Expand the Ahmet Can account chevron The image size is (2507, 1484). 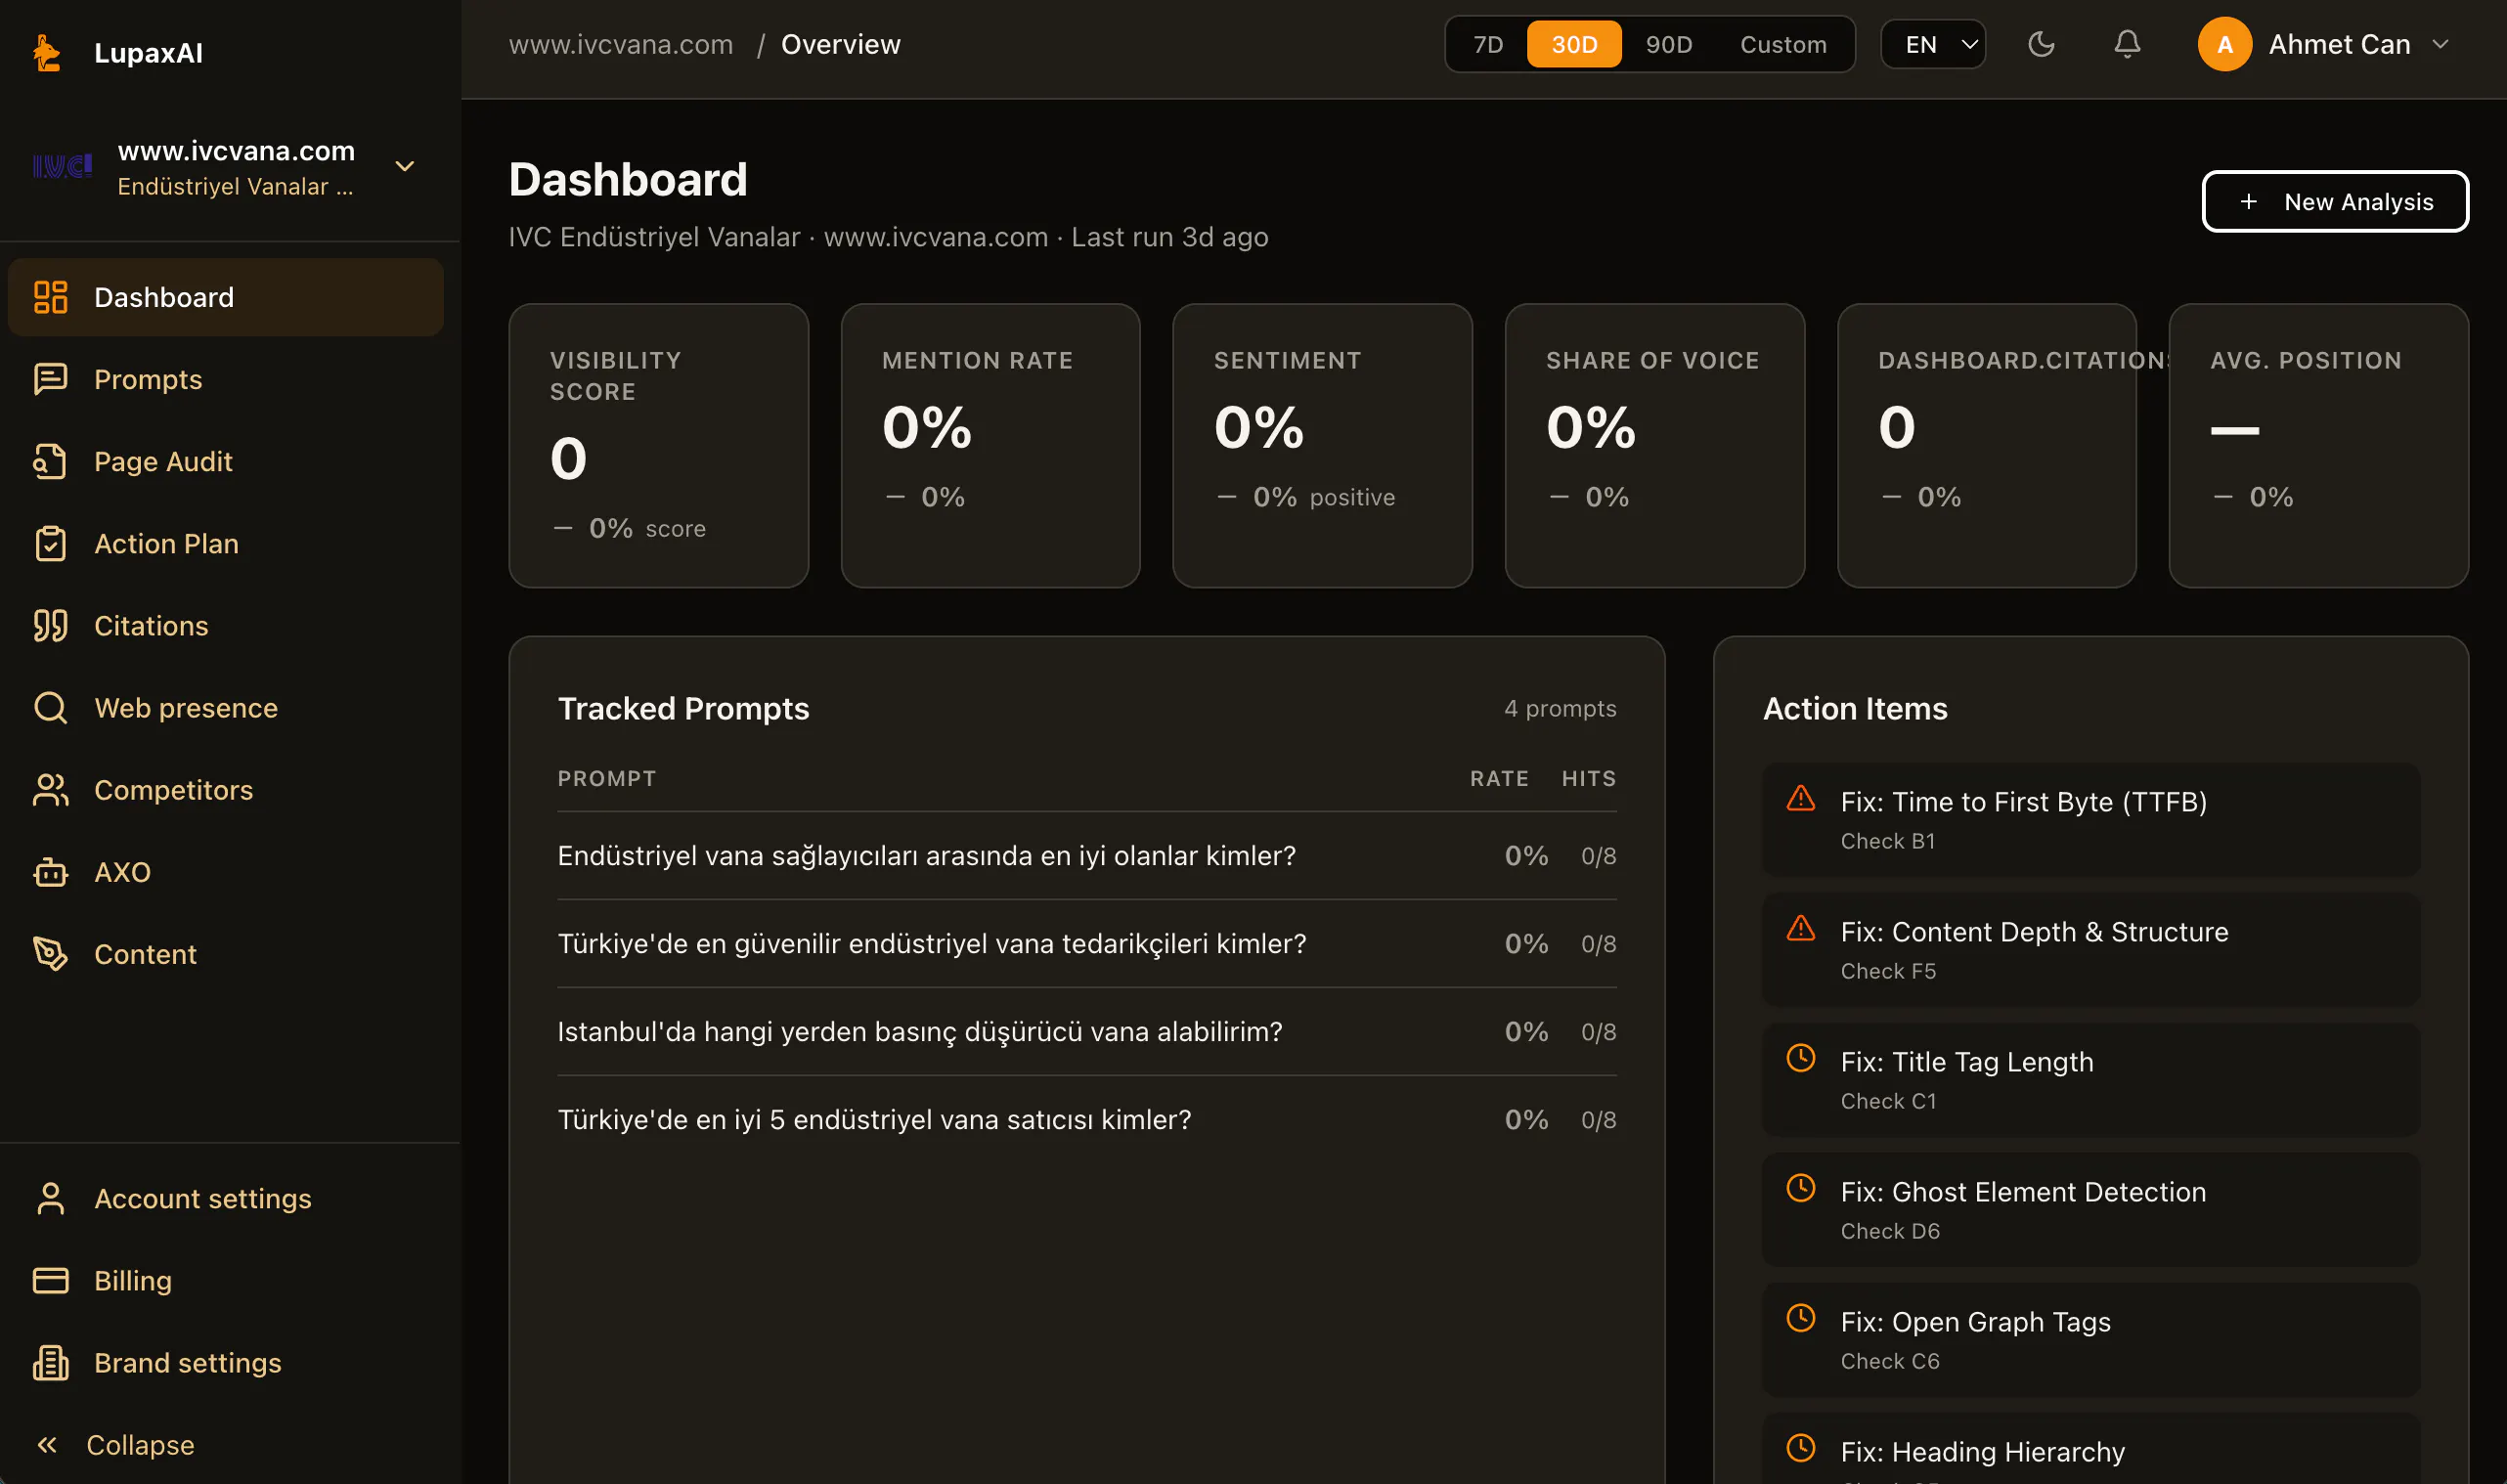point(2441,44)
